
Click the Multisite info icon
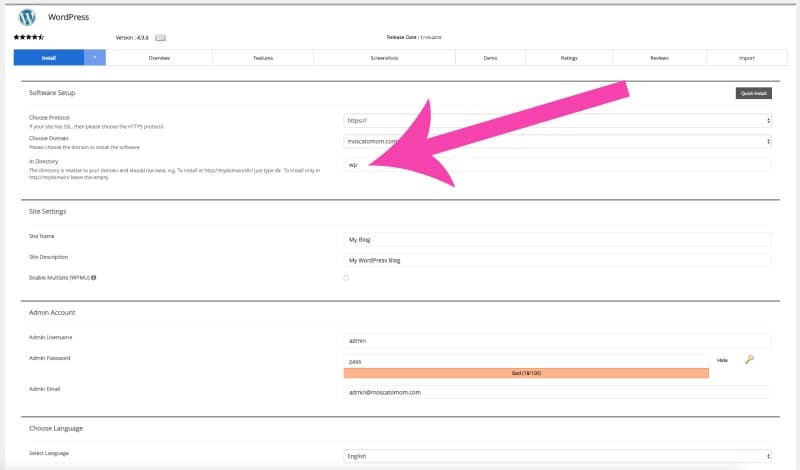[x=94, y=278]
